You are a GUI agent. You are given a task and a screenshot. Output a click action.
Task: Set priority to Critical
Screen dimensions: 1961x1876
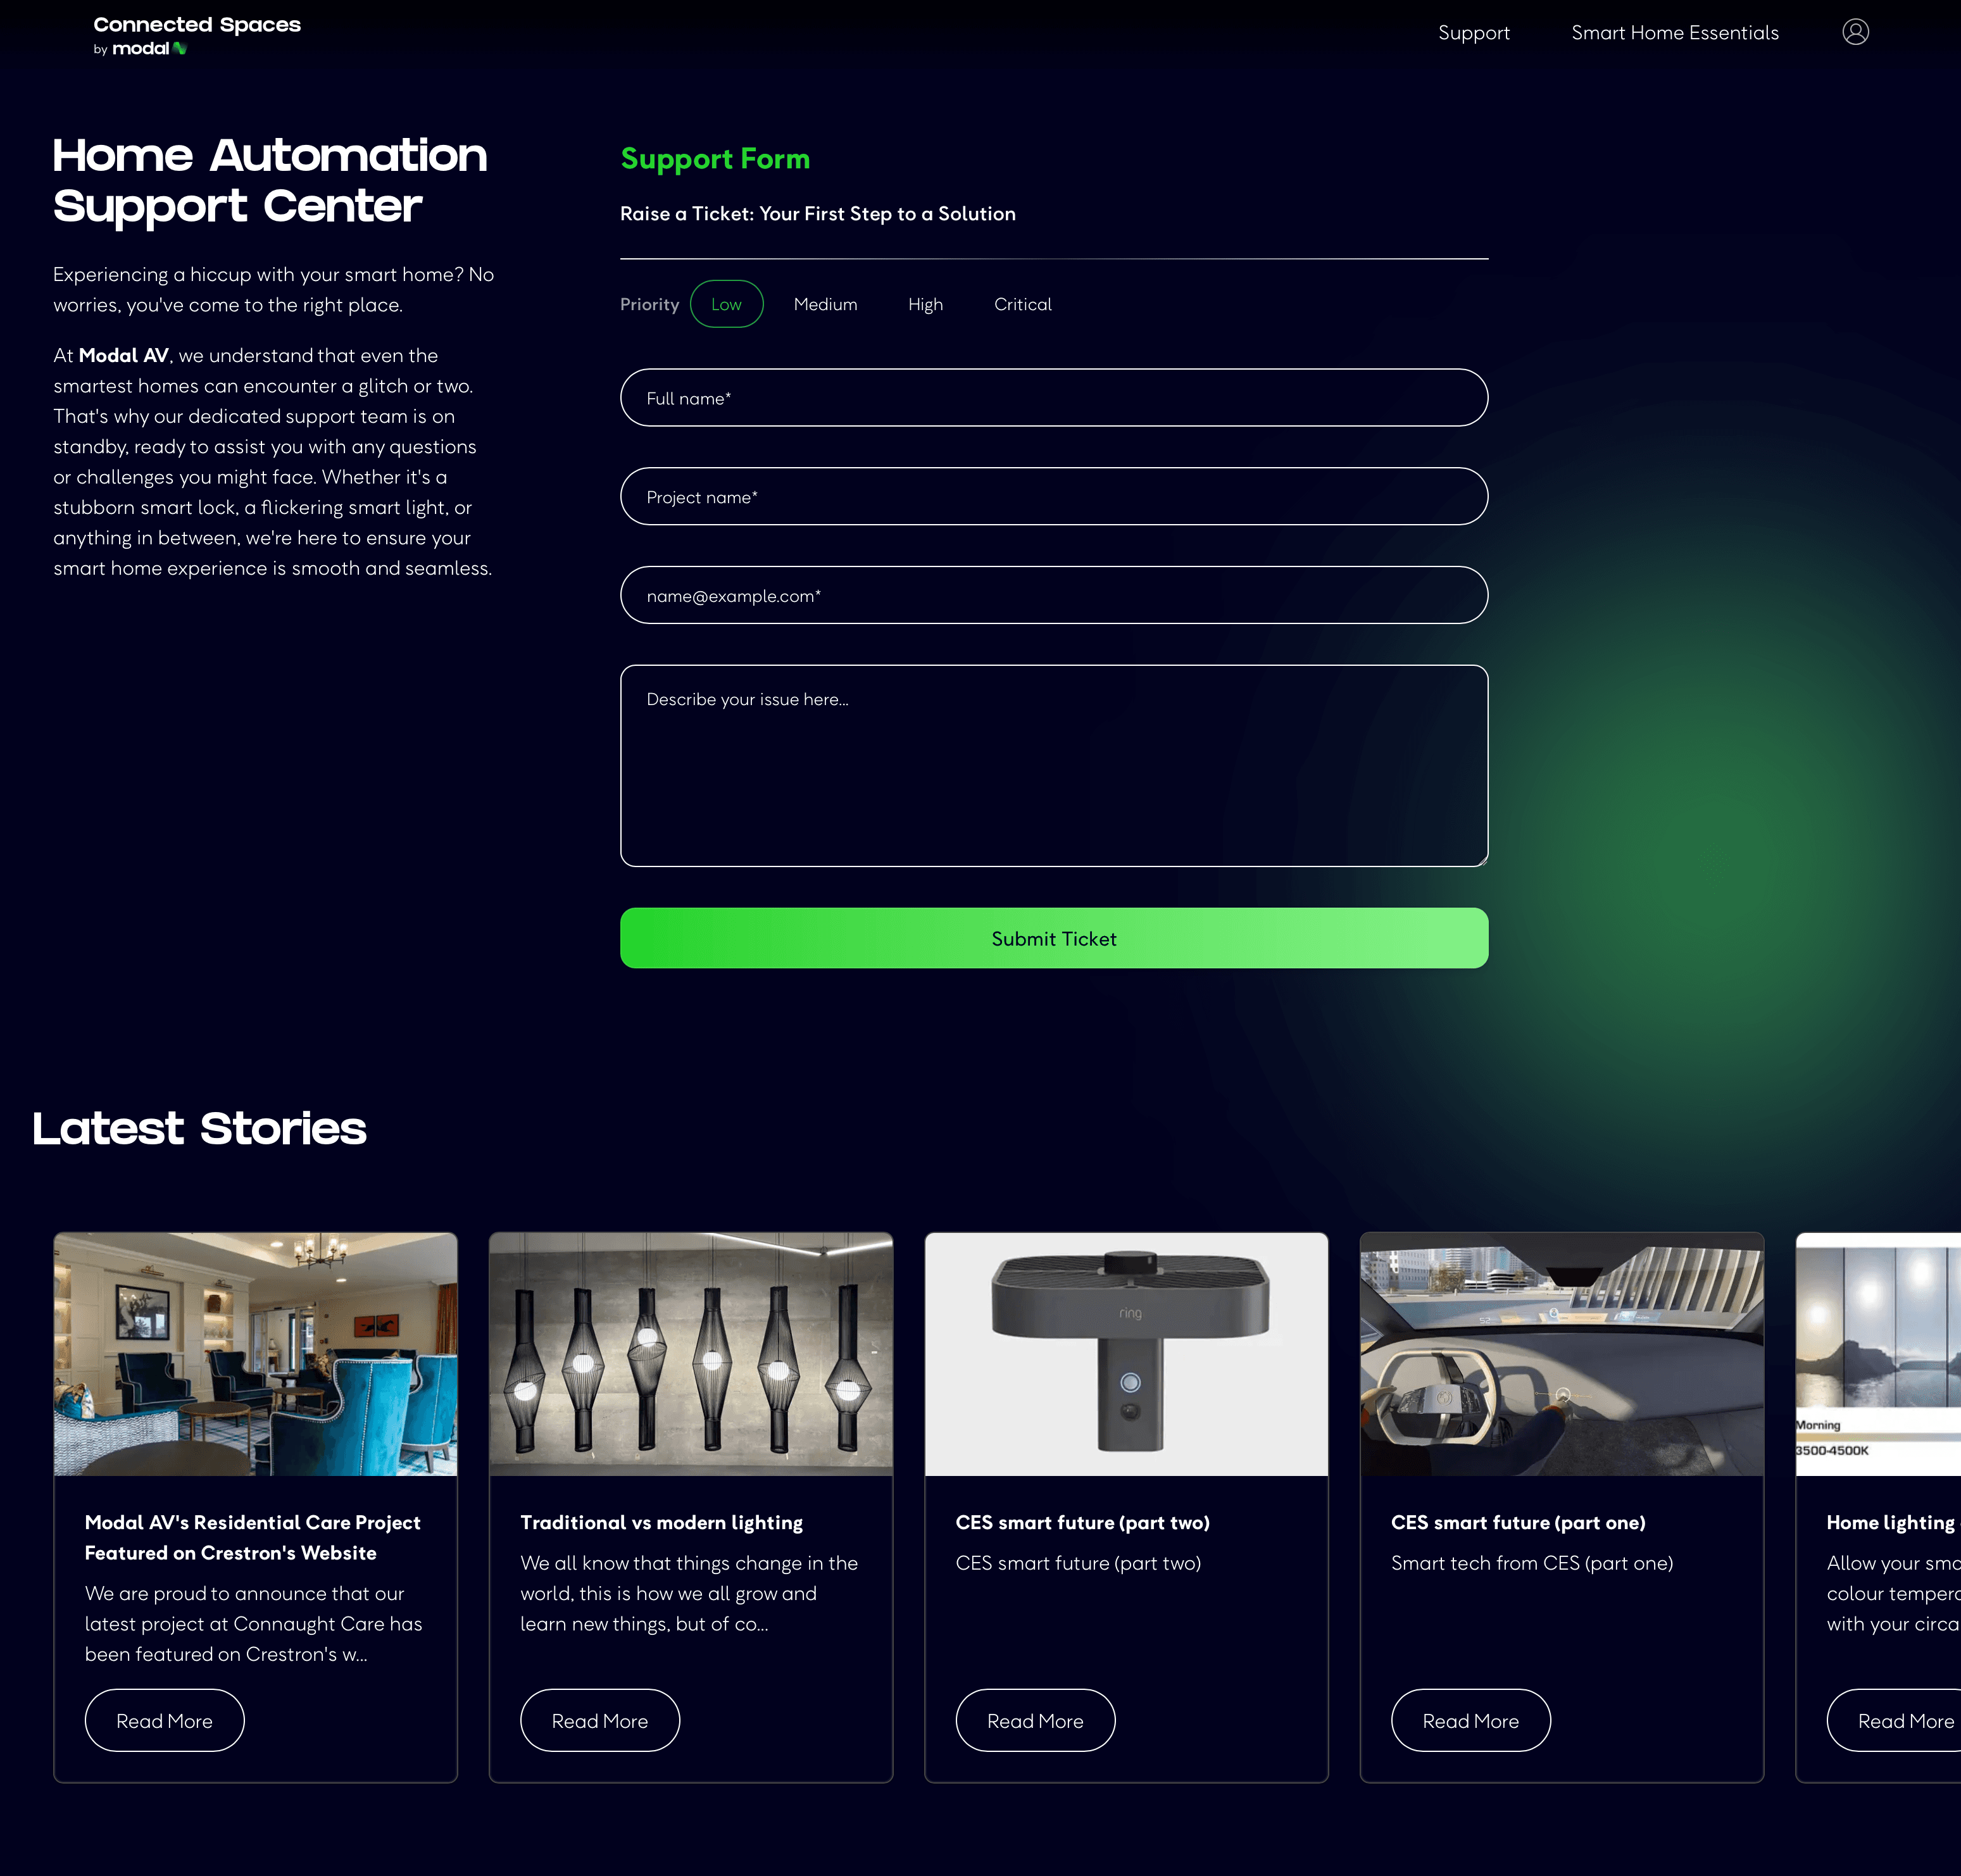pyautogui.click(x=1022, y=304)
